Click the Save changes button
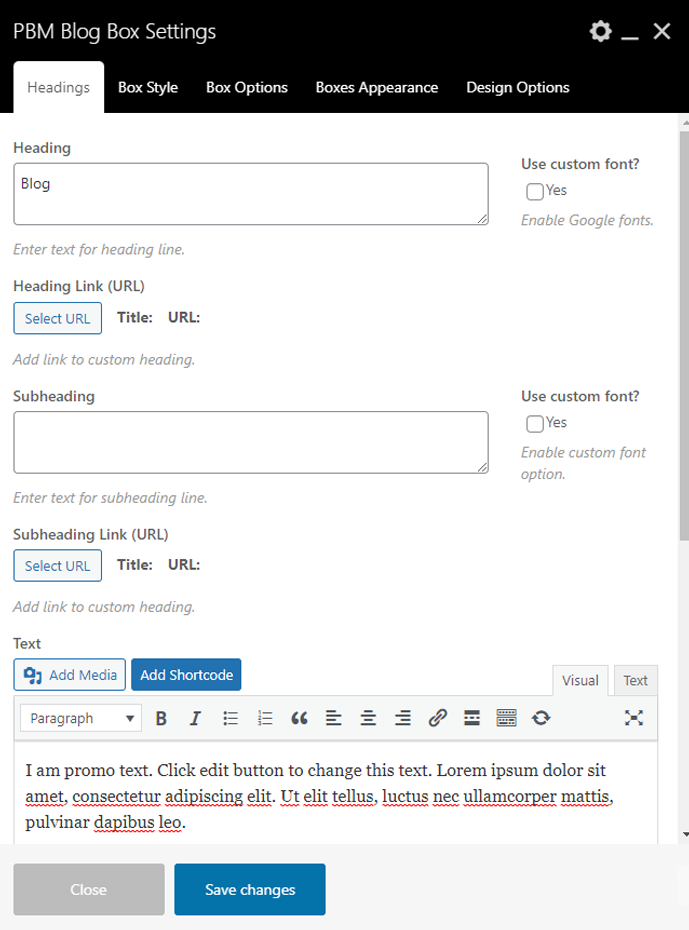 250,890
